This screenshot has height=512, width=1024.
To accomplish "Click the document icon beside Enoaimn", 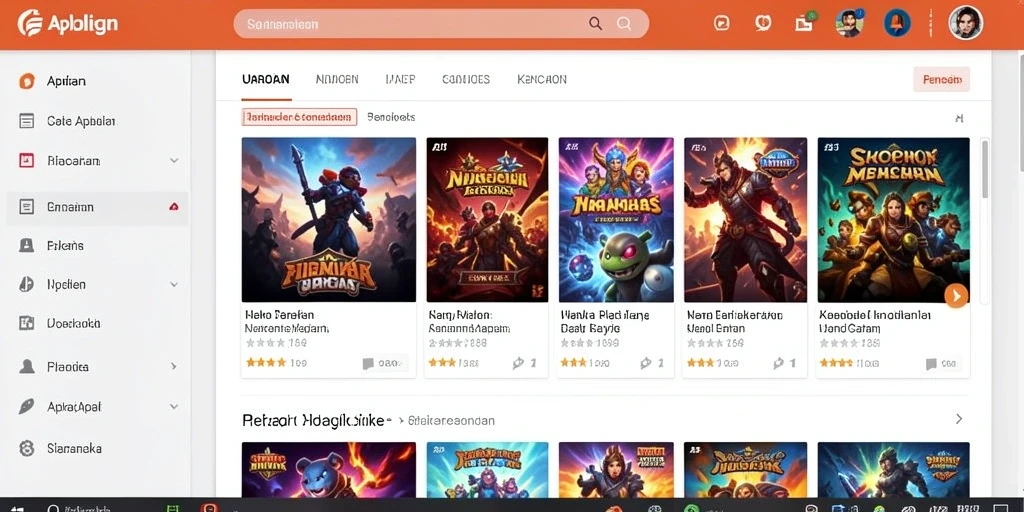I will coord(26,207).
